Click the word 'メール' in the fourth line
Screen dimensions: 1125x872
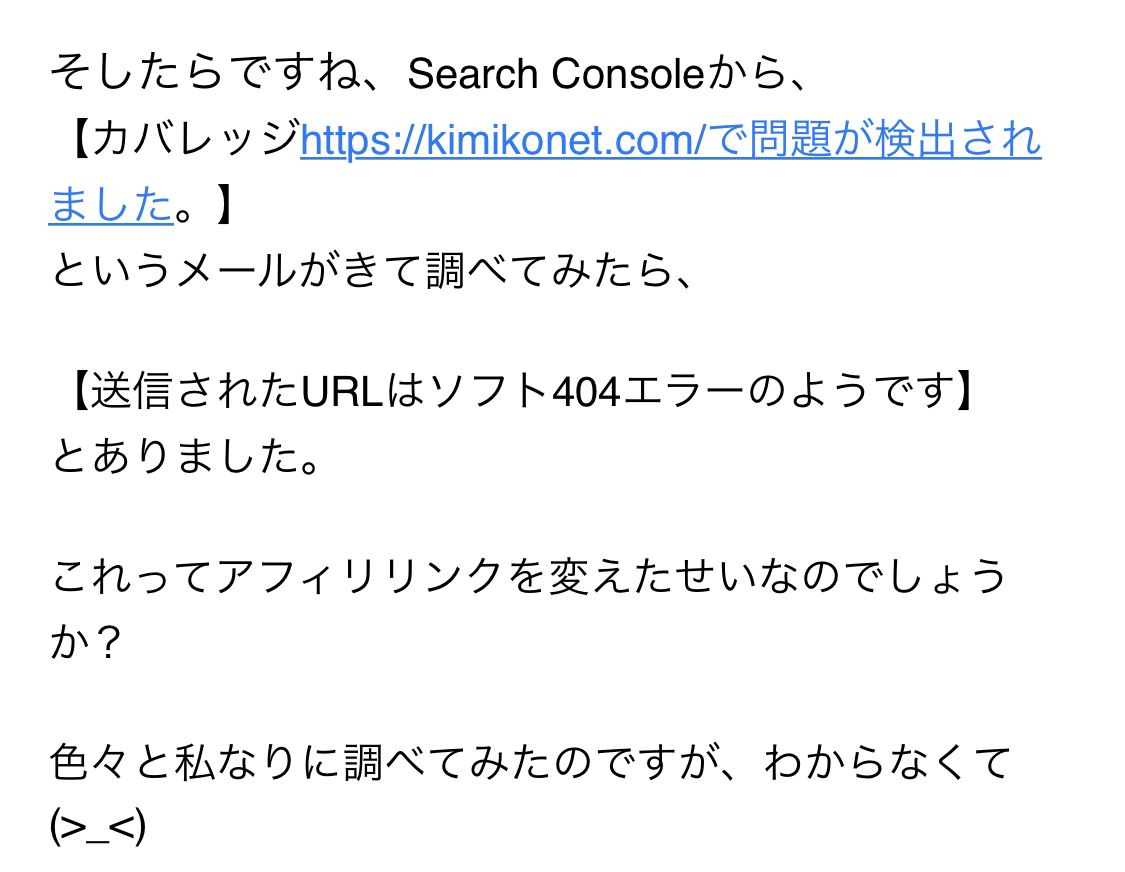point(237,270)
